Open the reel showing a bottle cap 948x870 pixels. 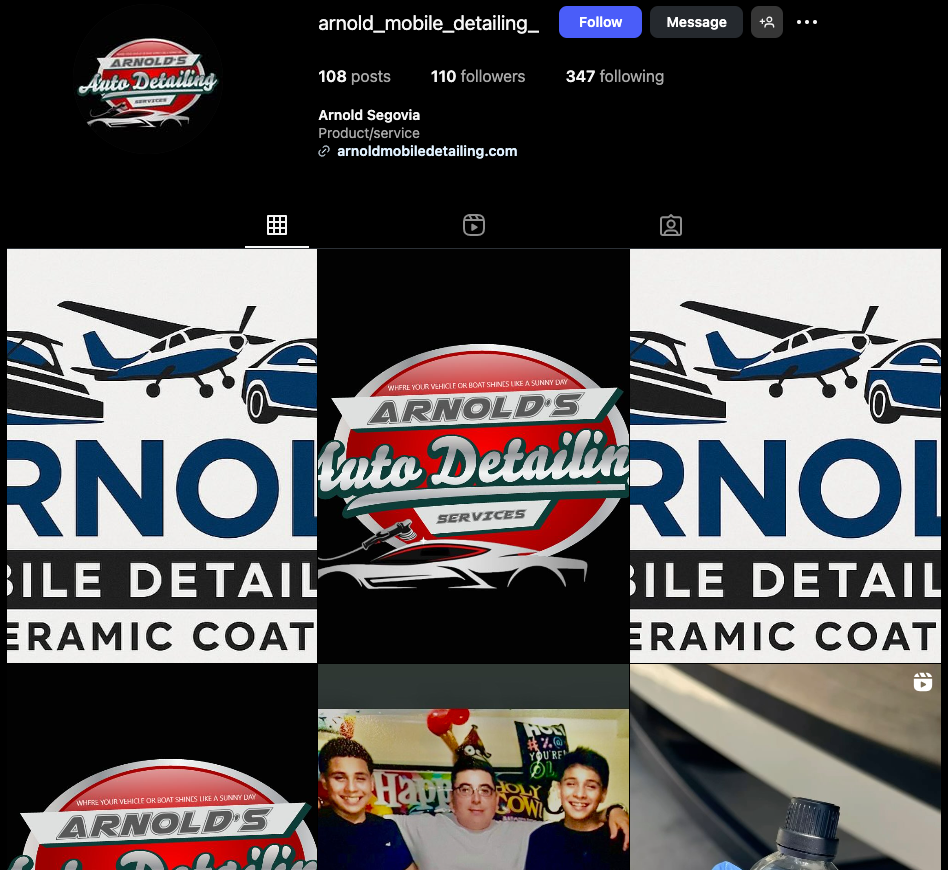pos(785,767)
